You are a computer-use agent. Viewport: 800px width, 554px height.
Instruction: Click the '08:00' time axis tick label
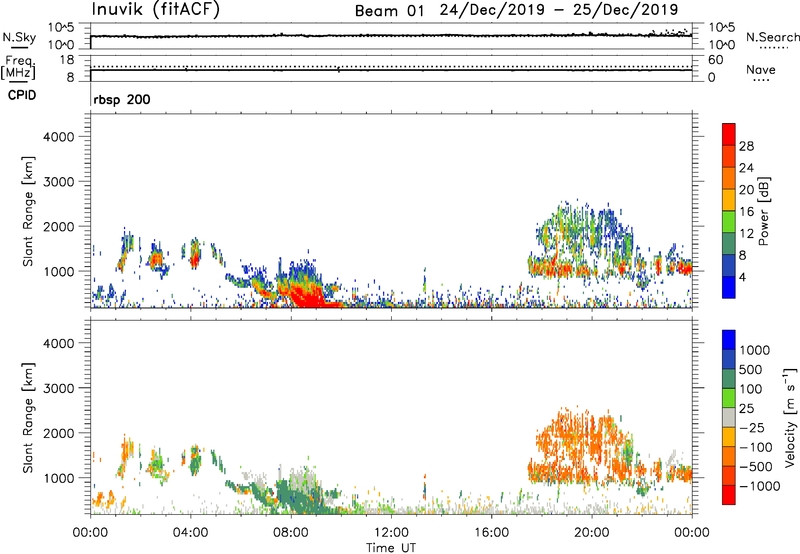tap(290, 533)
